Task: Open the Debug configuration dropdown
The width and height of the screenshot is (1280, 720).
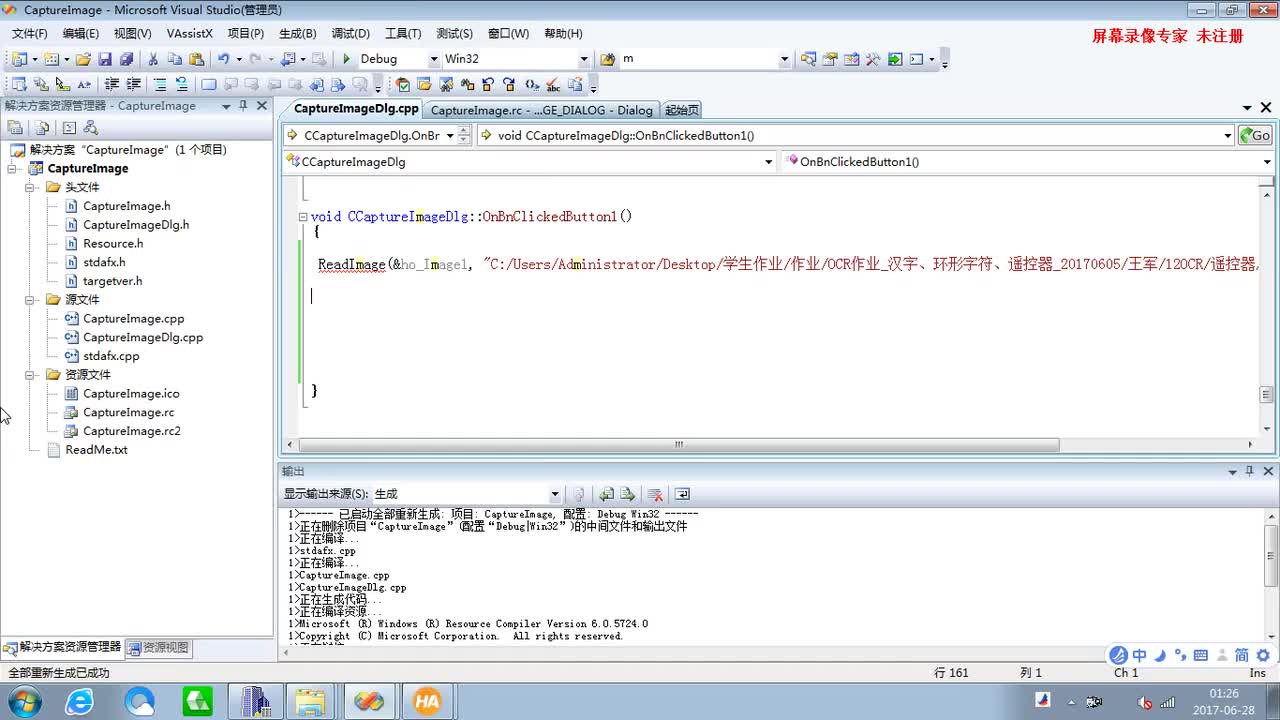Action: pos(433,59)
